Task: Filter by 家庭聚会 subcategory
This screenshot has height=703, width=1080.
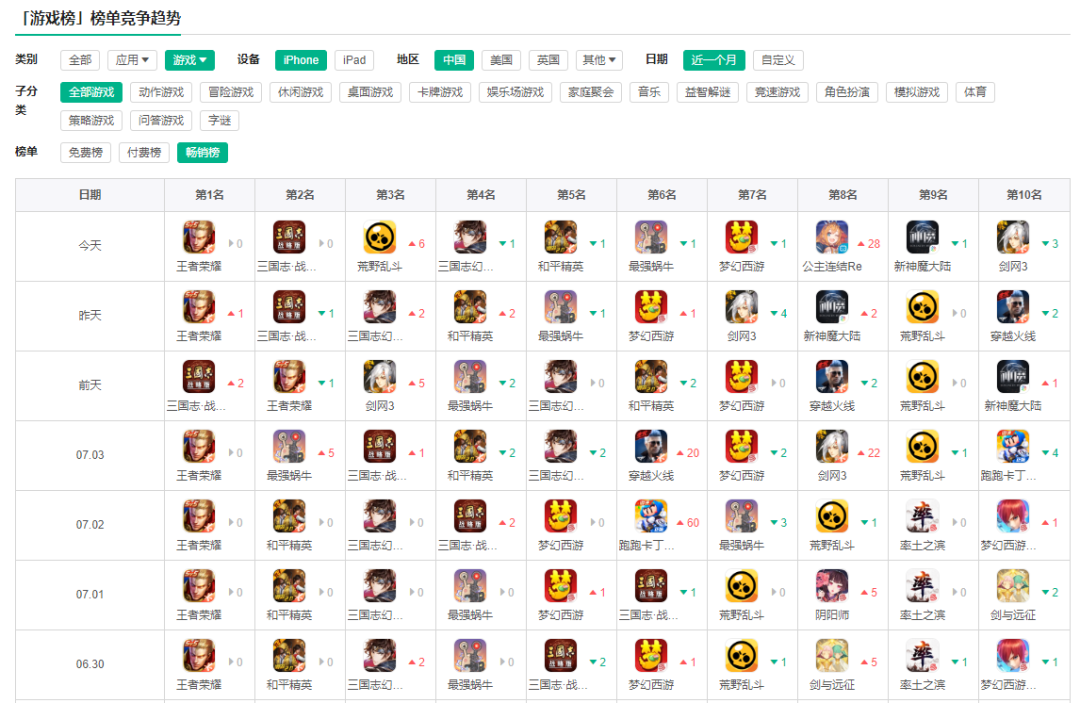Action: coord(591,92)
